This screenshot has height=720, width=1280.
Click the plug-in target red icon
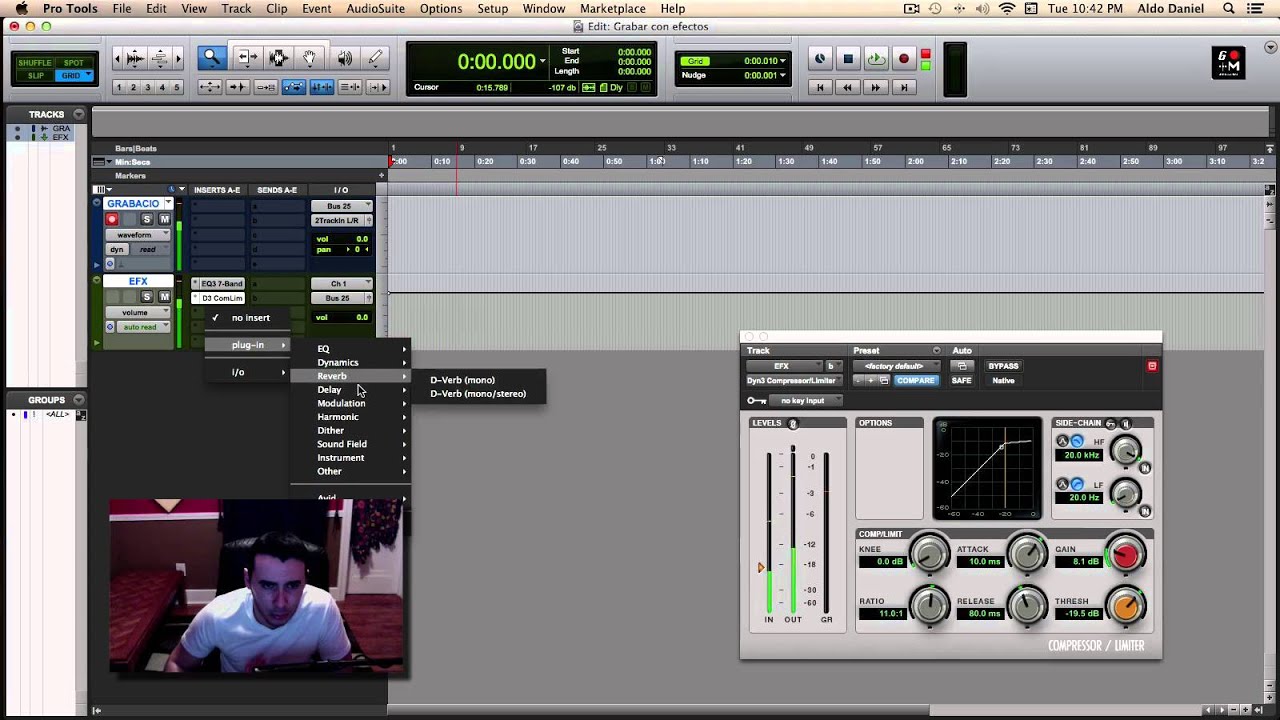[1152, 366]
